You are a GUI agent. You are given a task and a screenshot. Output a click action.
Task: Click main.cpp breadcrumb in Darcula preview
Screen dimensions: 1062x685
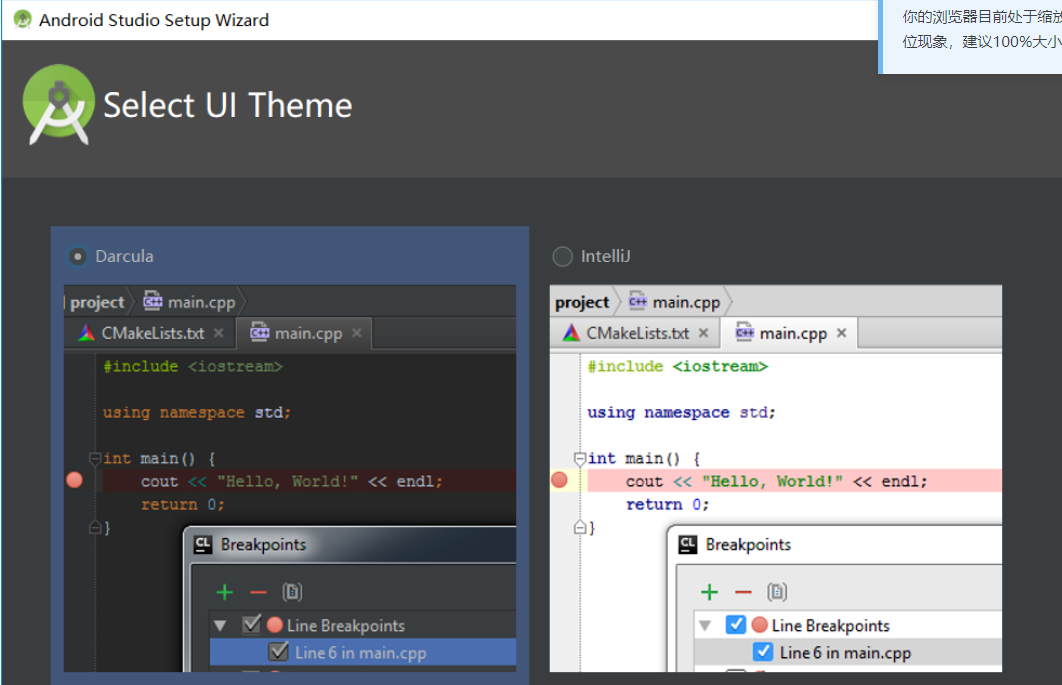point(201,302)
